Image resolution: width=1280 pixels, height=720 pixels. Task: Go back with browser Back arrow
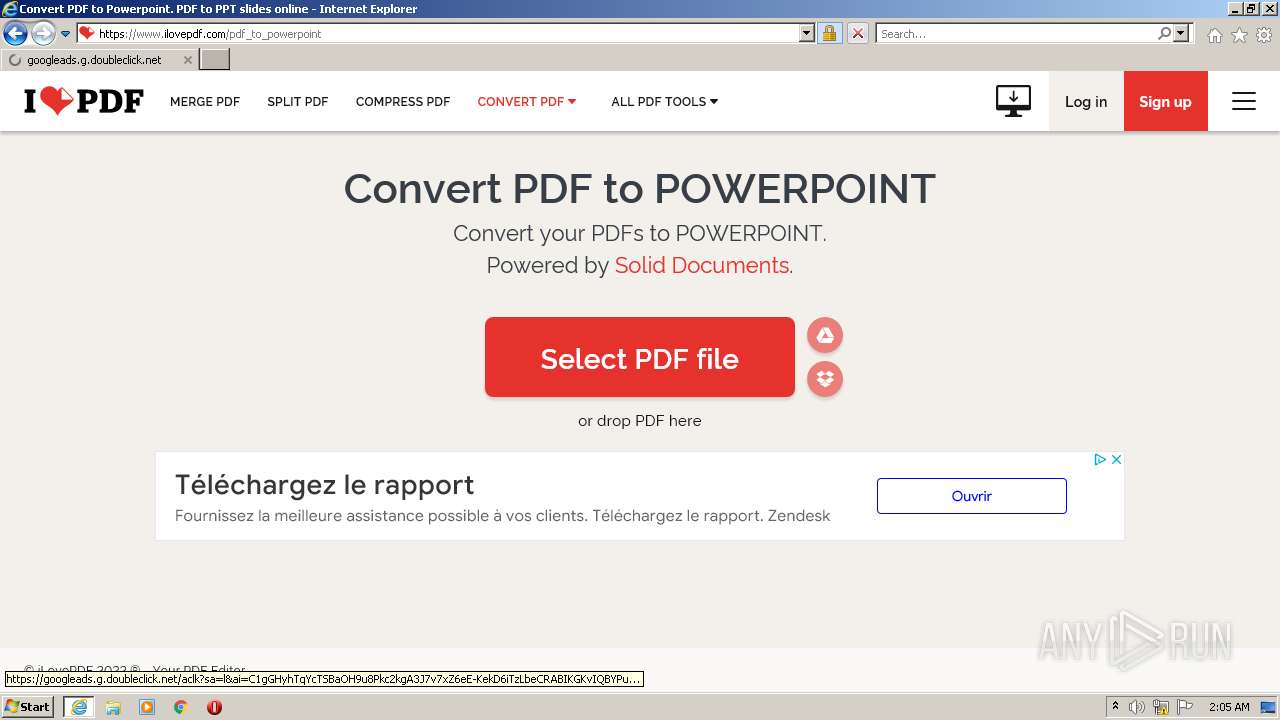[x=15, y=33]
